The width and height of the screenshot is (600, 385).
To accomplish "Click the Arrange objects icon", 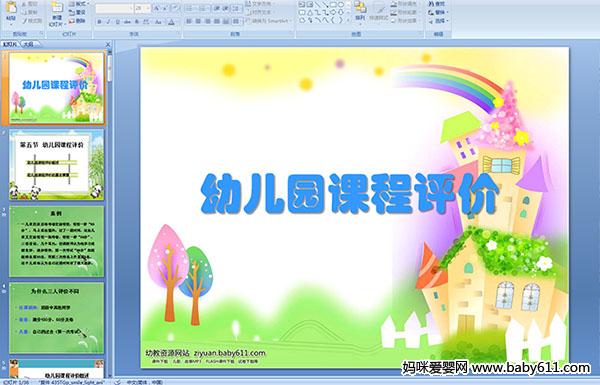I will [x=360, y=10].
